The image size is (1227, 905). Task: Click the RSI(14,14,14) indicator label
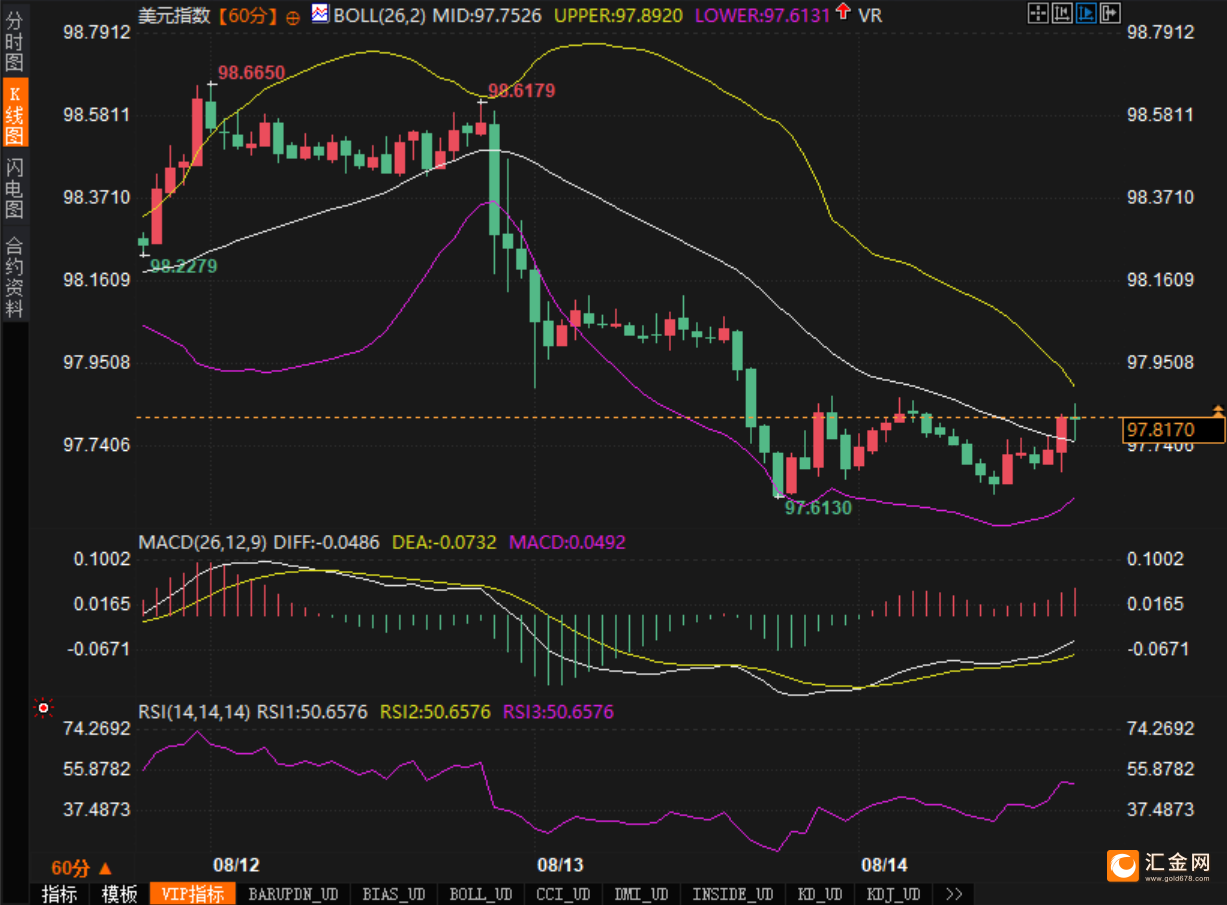(195, 712)
